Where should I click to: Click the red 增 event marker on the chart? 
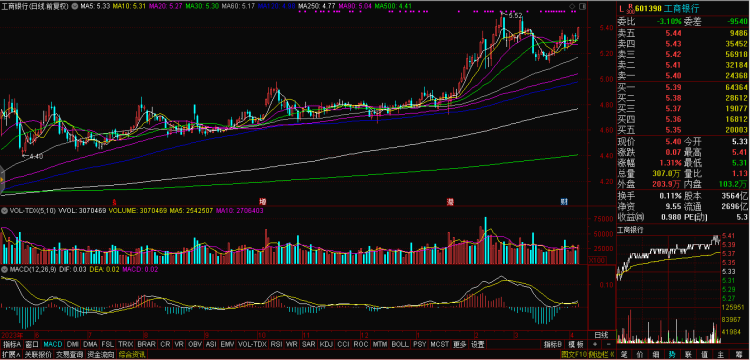(263, 201)
